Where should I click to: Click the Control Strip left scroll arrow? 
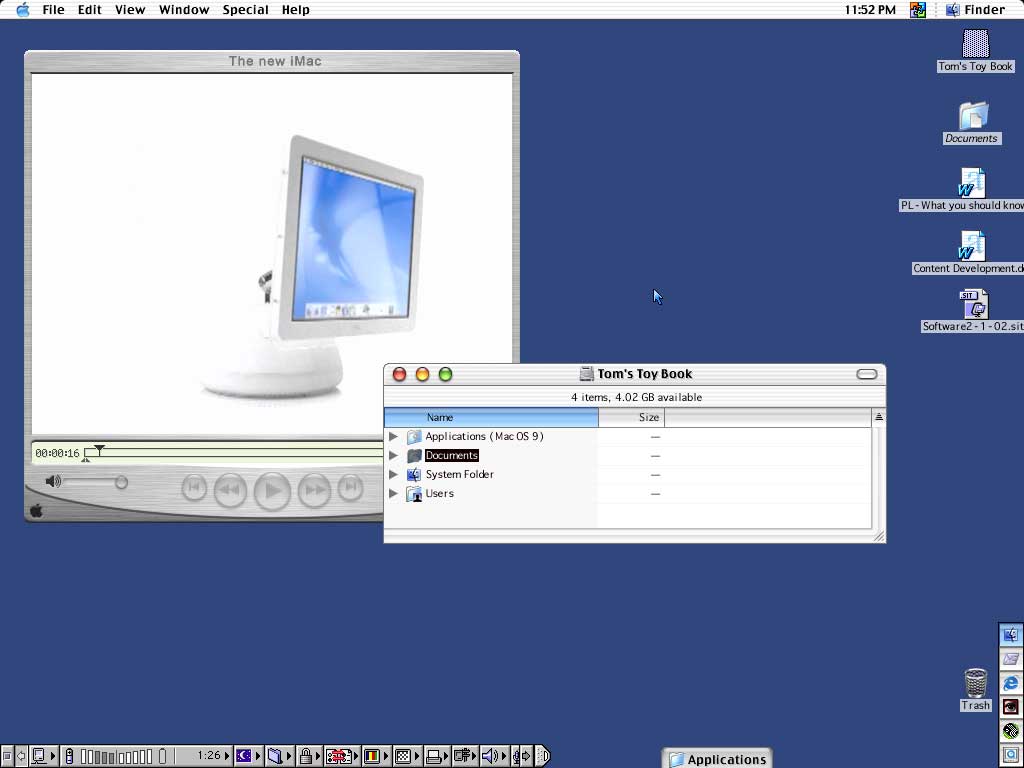point(20,756)
